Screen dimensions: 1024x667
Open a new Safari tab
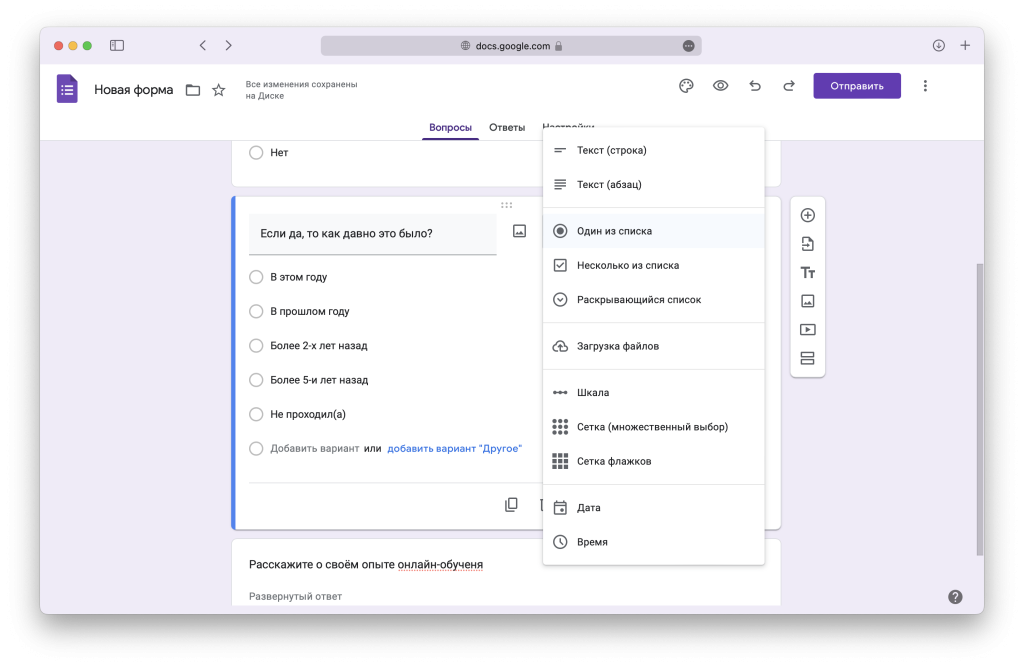tap(965, 45)
